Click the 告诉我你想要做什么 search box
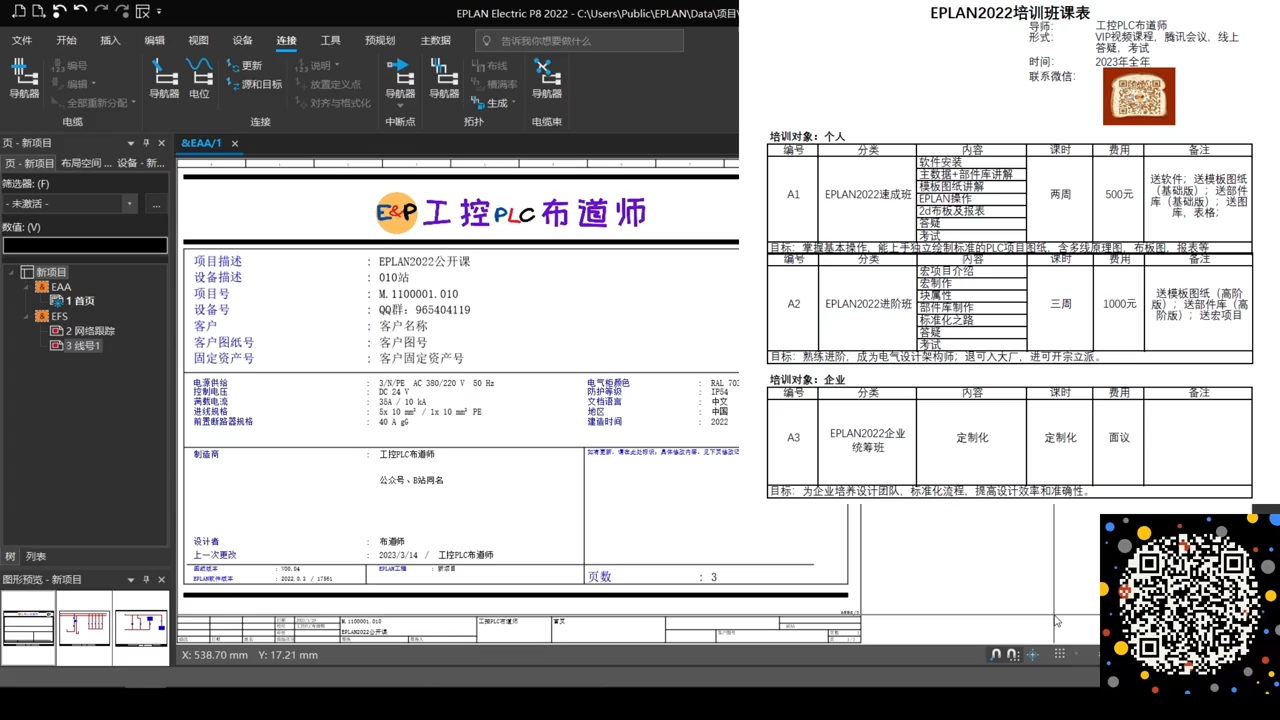1280x720 pixels. [579, 41]
